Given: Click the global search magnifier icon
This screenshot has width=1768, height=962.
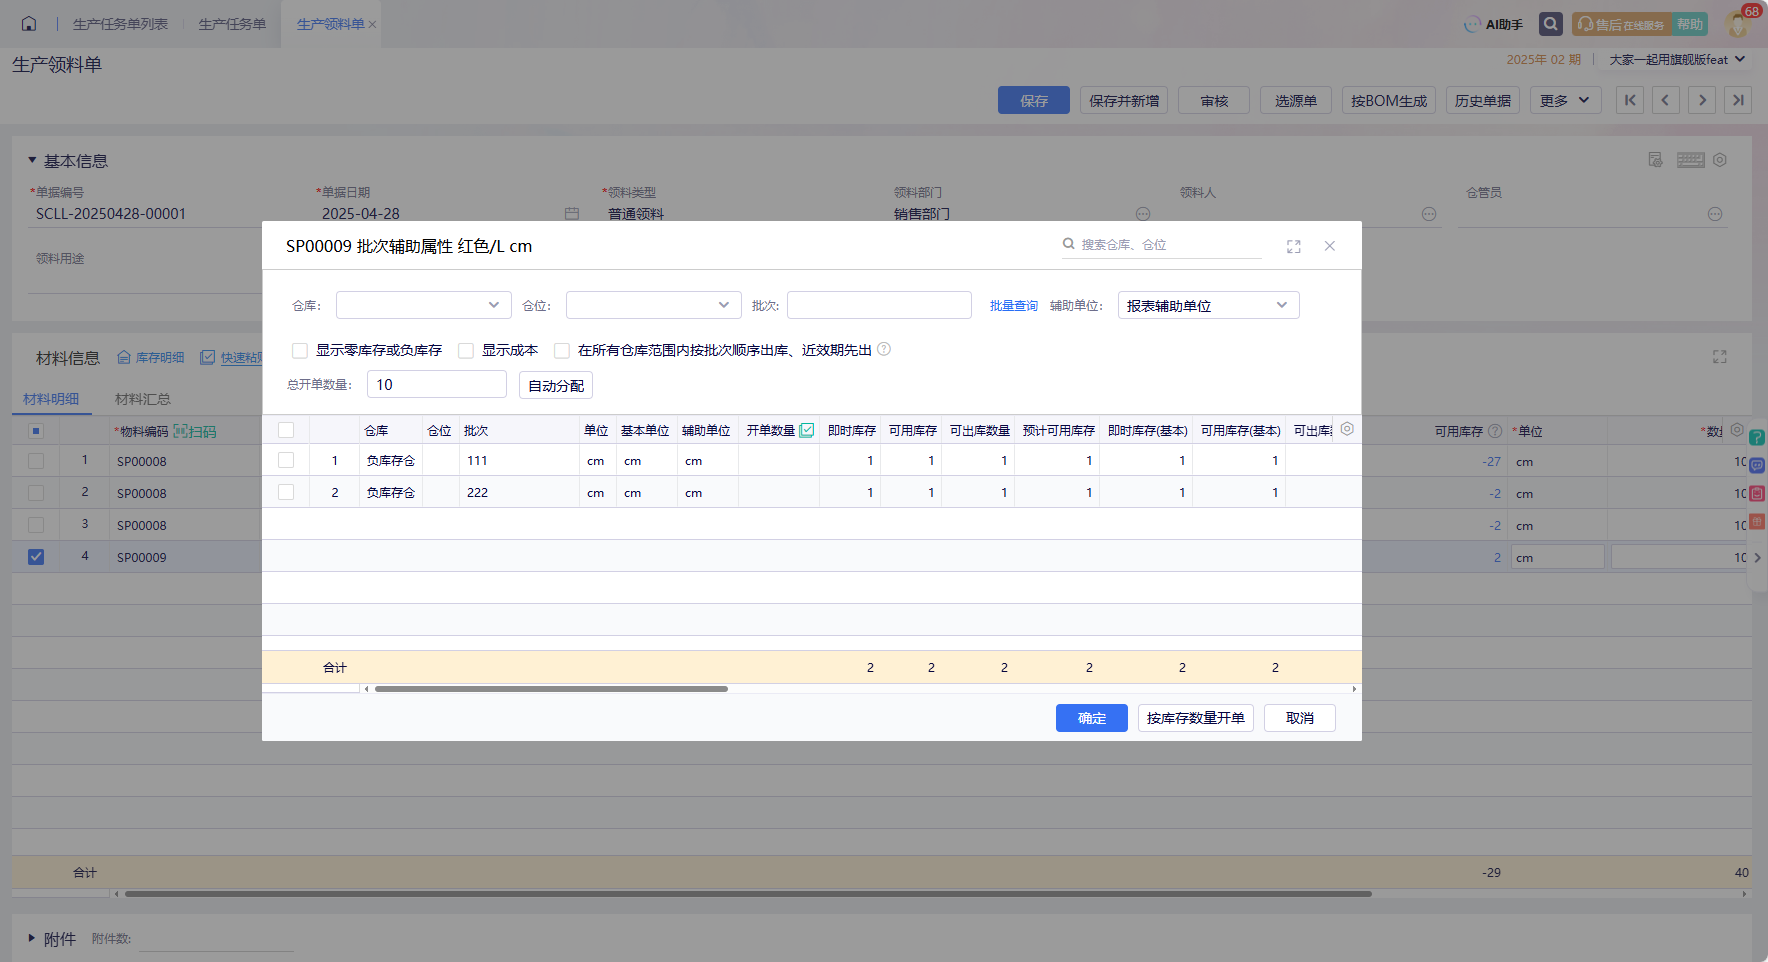Looking at the screenshot, I should click(1551, 24).
